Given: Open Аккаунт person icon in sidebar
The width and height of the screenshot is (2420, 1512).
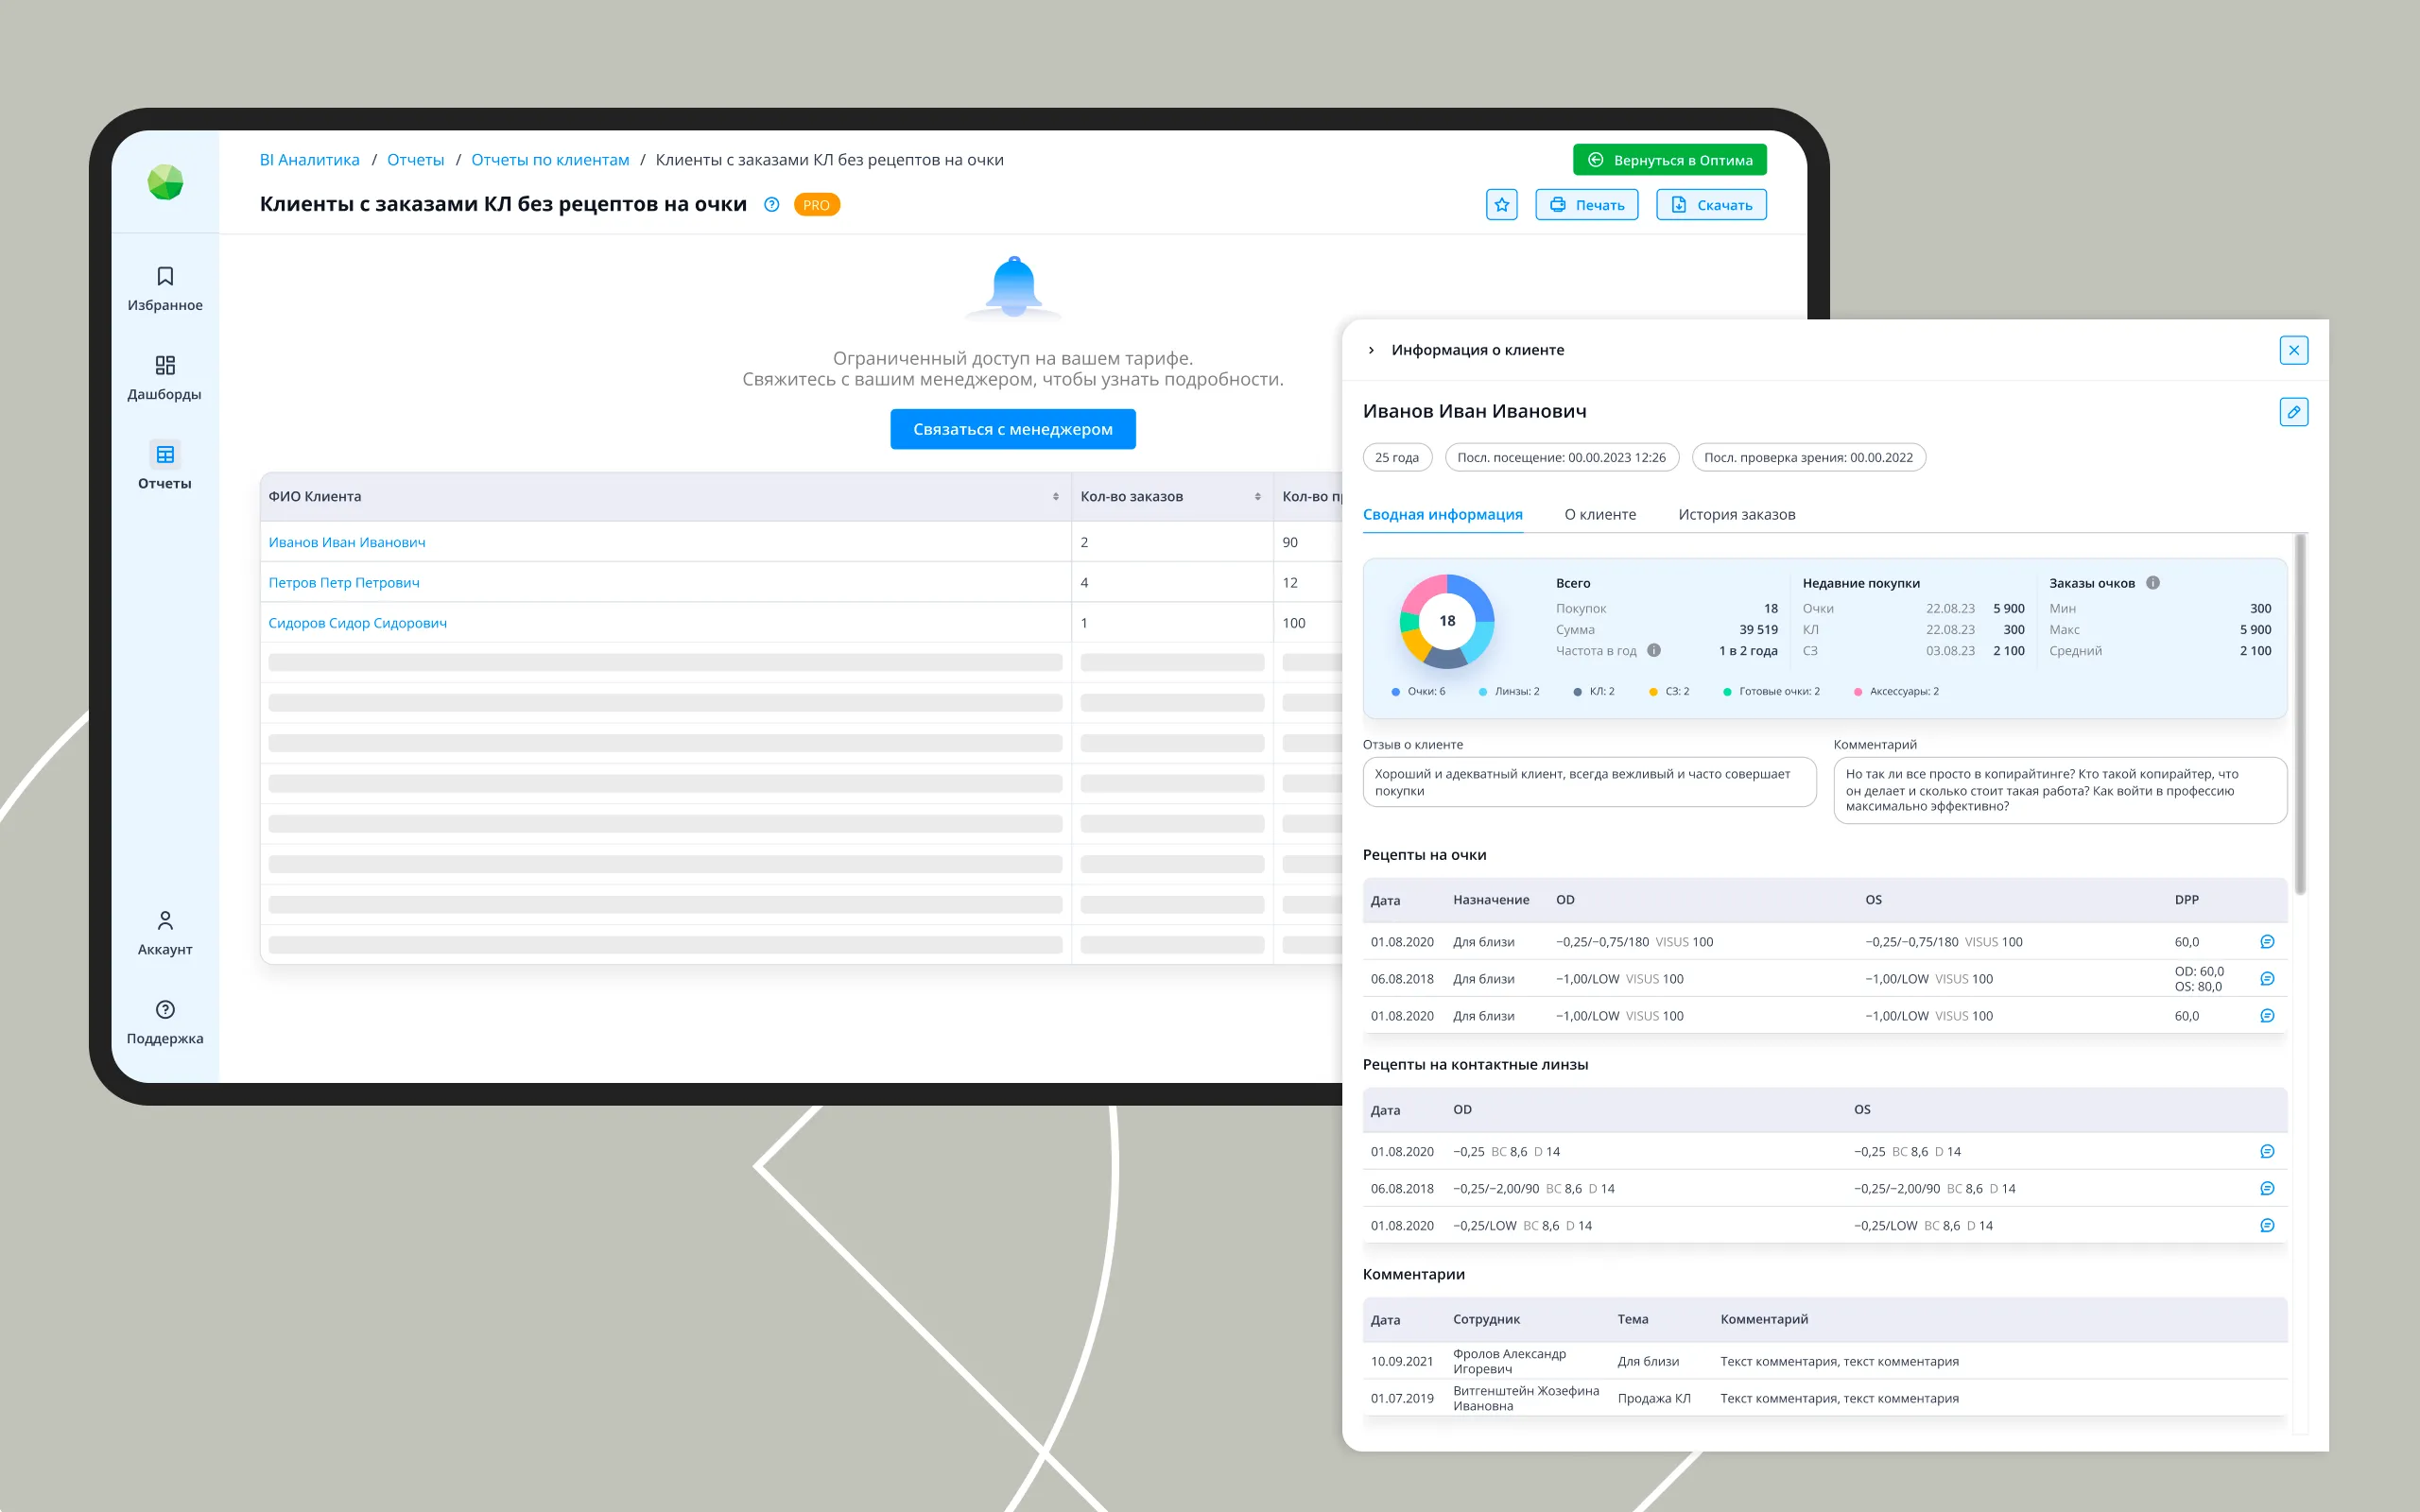Looking at the screenshot, I should tap(165, 920).
